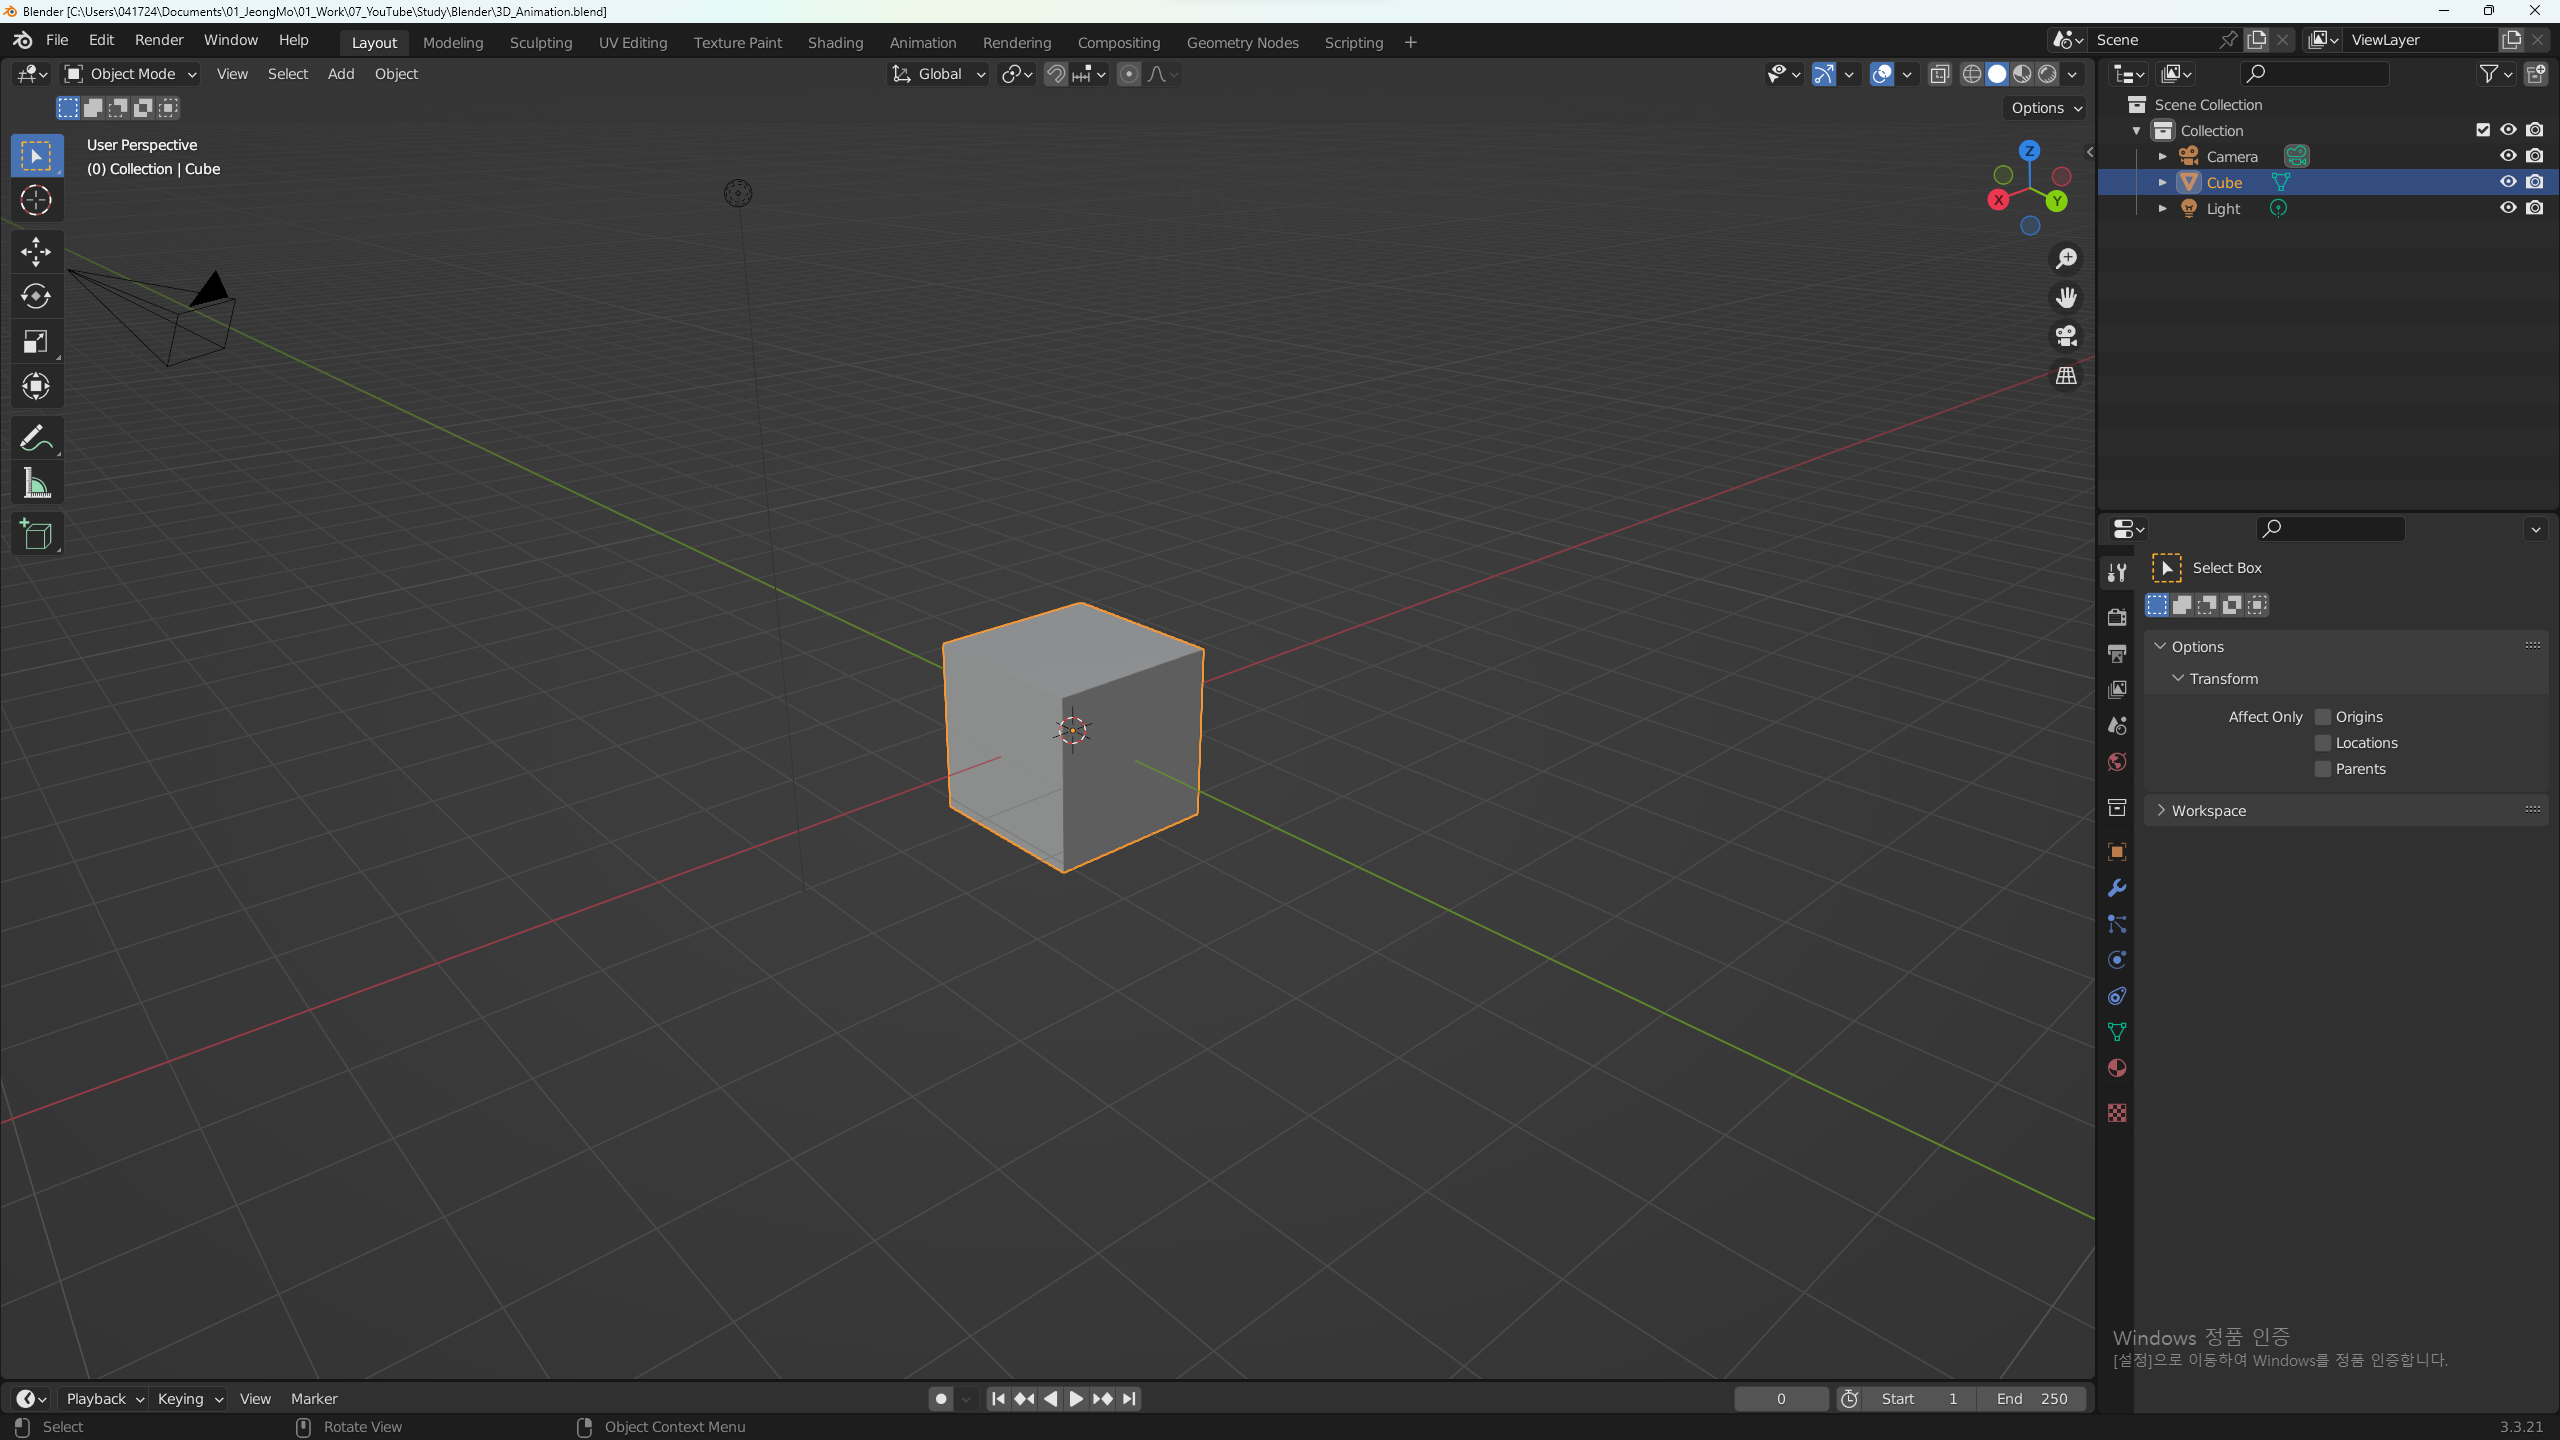
Task: Switch to the Shading workspace tab
Action: pyautogui.click(x=835, y=42)
